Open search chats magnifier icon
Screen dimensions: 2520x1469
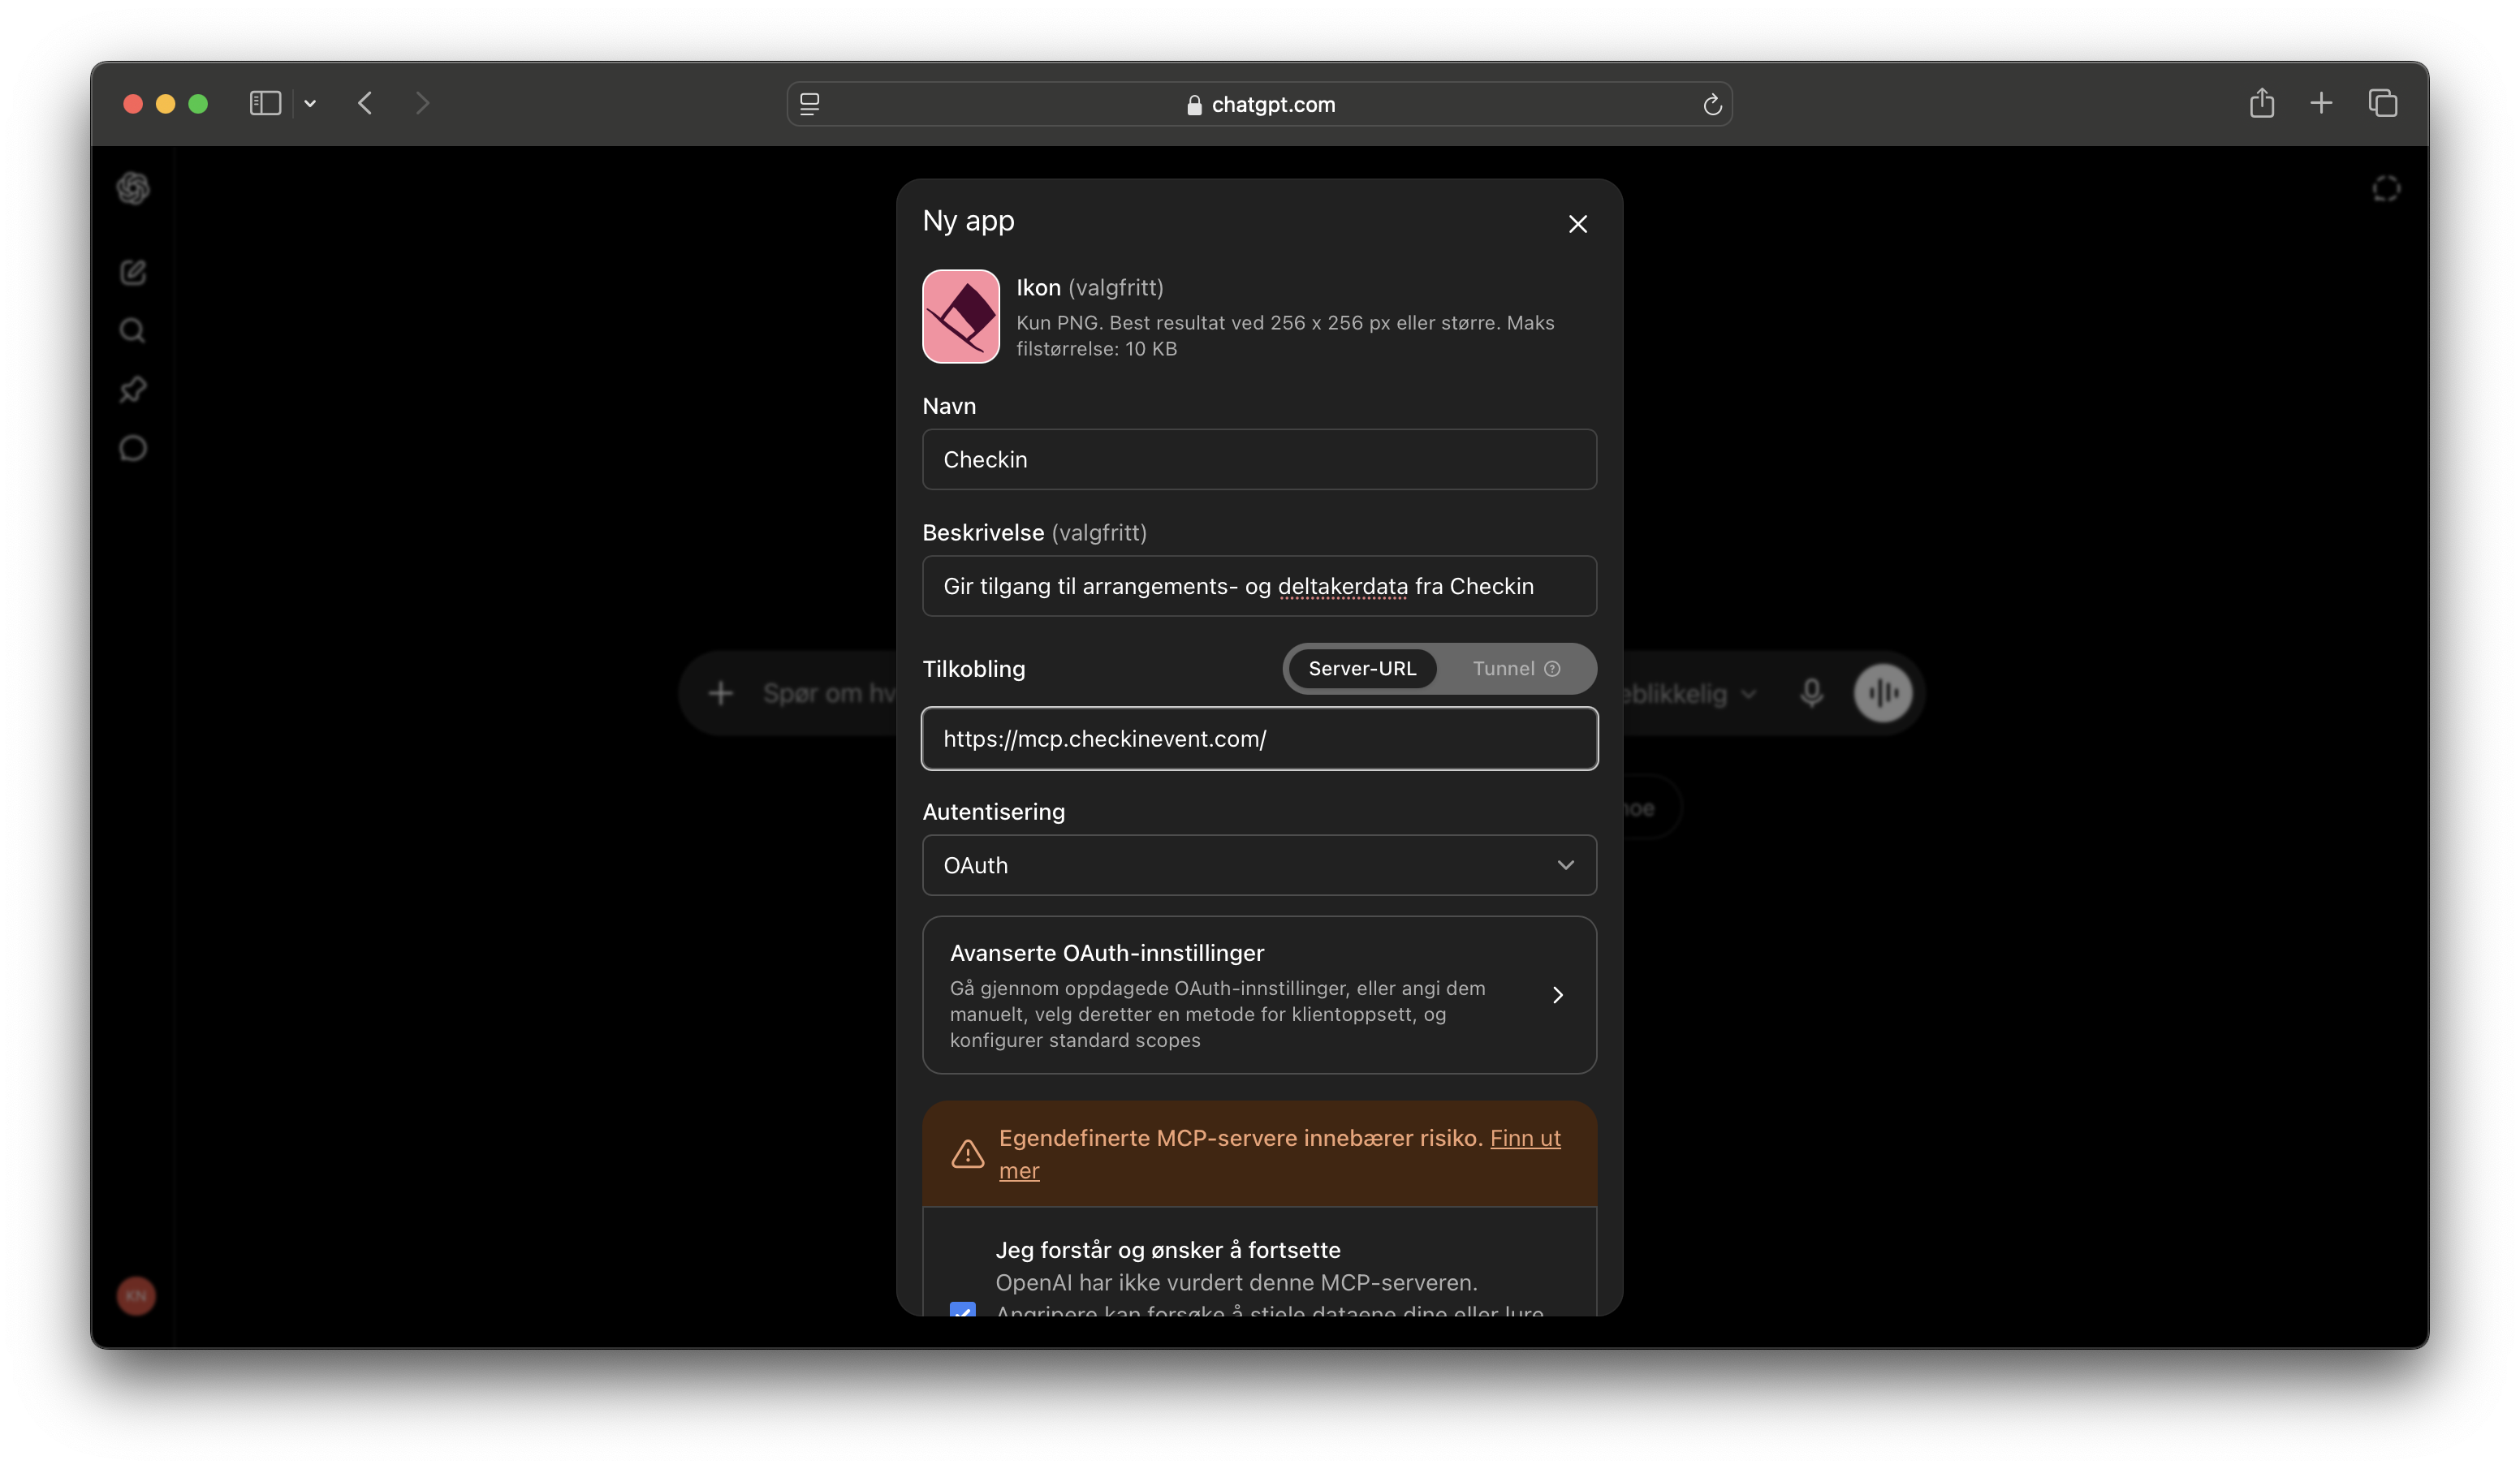tap(133, 331)
